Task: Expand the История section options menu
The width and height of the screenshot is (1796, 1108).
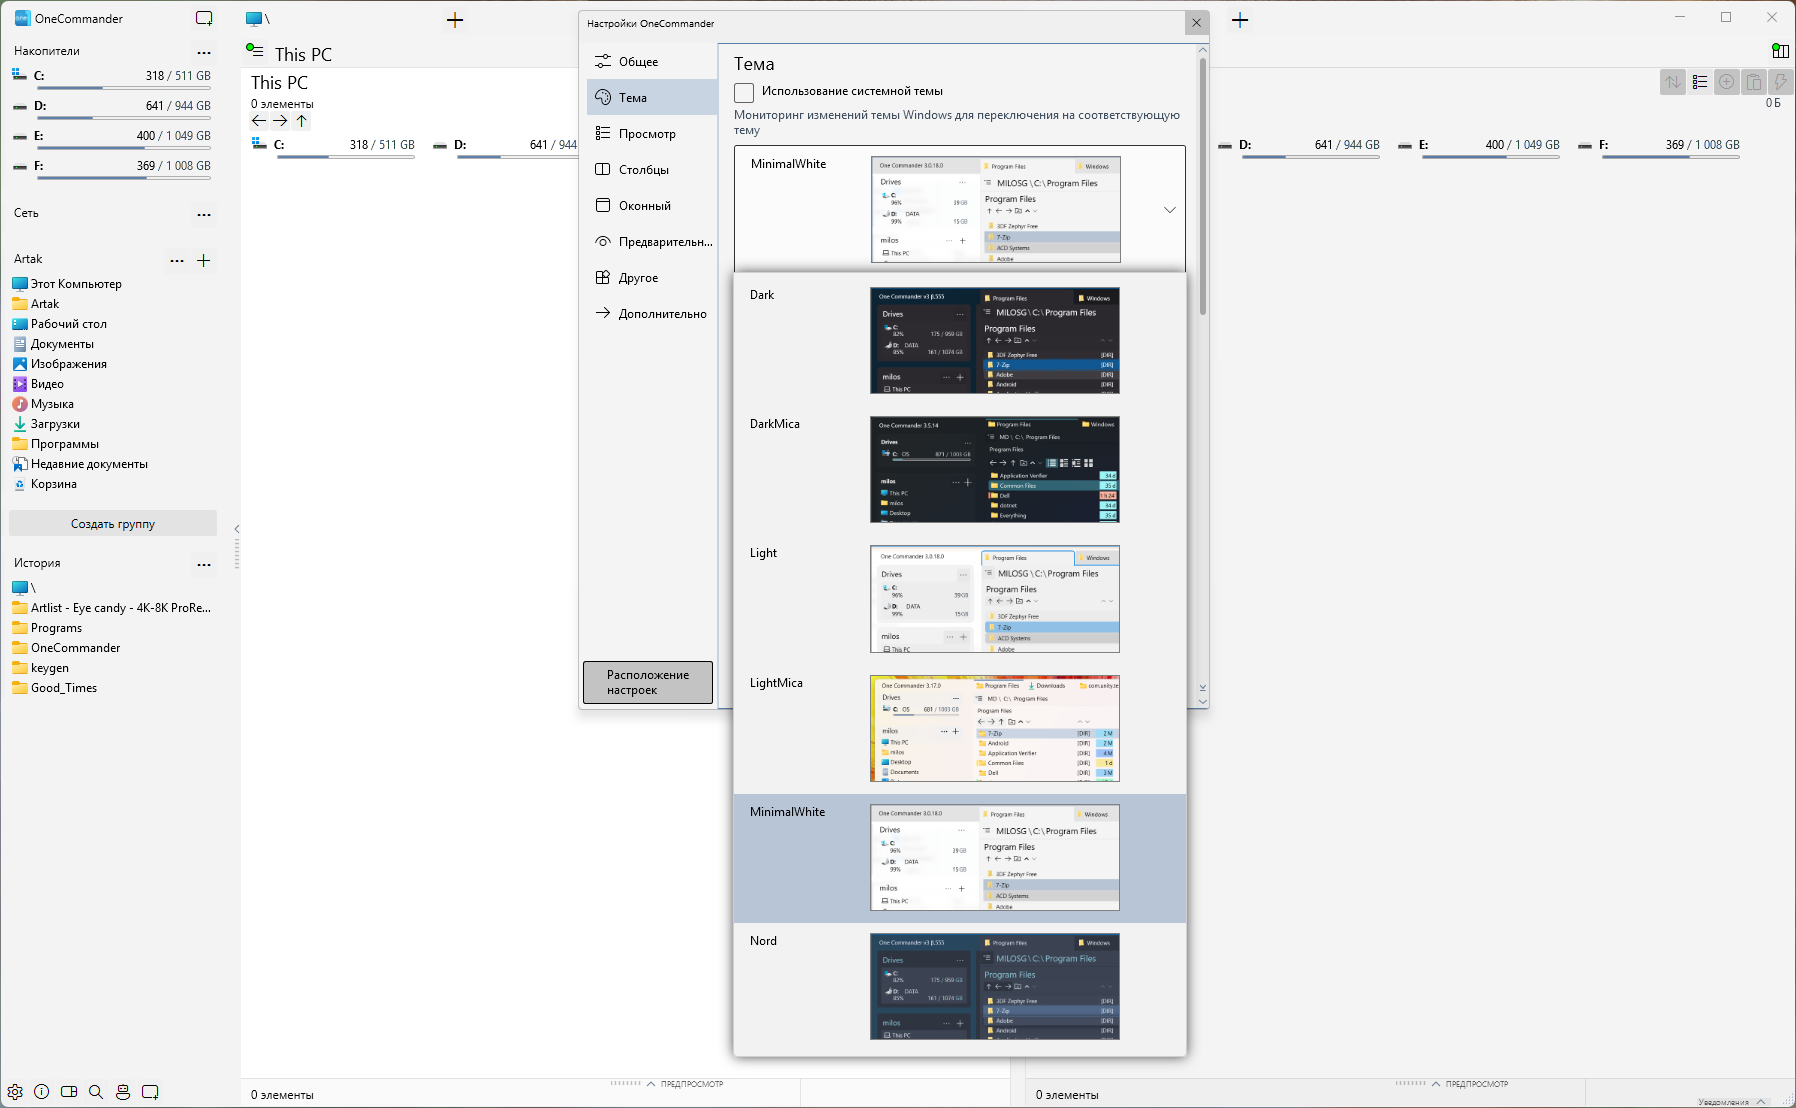Action: (x=204, y=564)
